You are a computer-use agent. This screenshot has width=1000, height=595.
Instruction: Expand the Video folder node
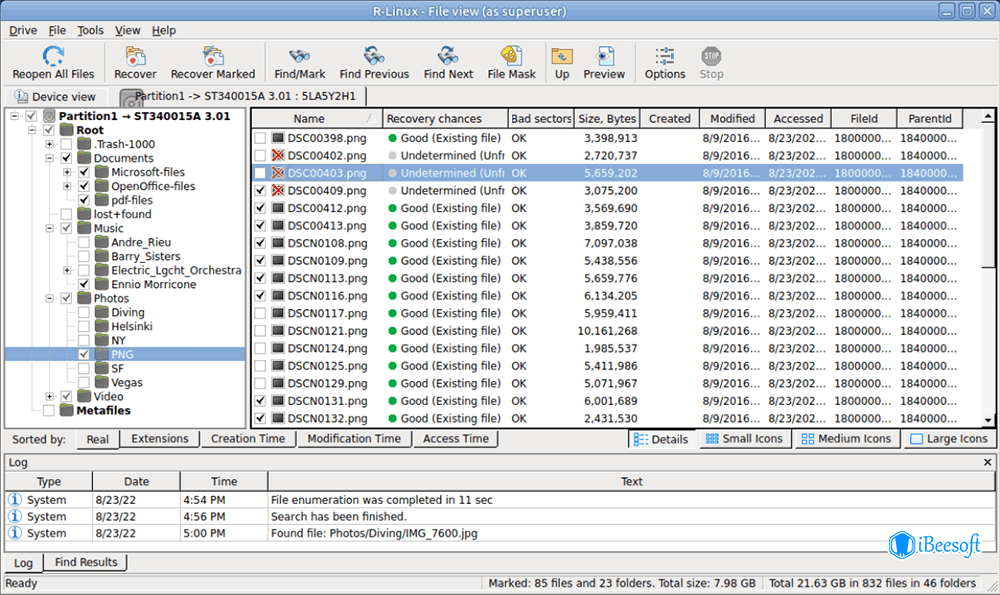click(x=49, y=397)
